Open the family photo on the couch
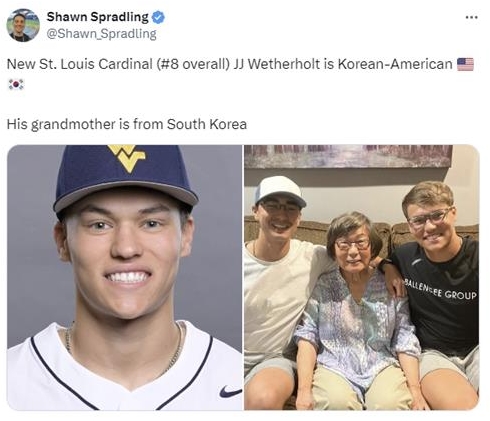Image resolution: width=490 pixels, height=421 pixels. (x=362, y=277)
